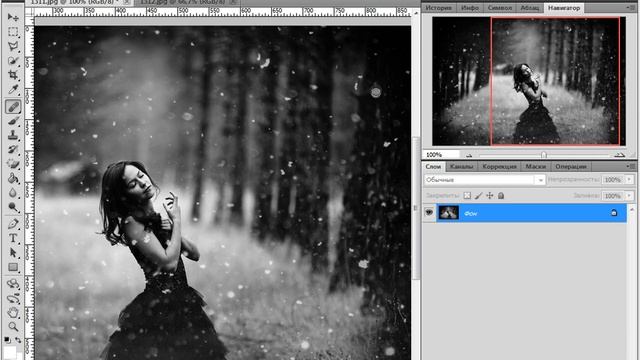Viewport: 640px width, 360px height.
Task: Select the 3D Orbit camera tool
Action: [13, 298]
